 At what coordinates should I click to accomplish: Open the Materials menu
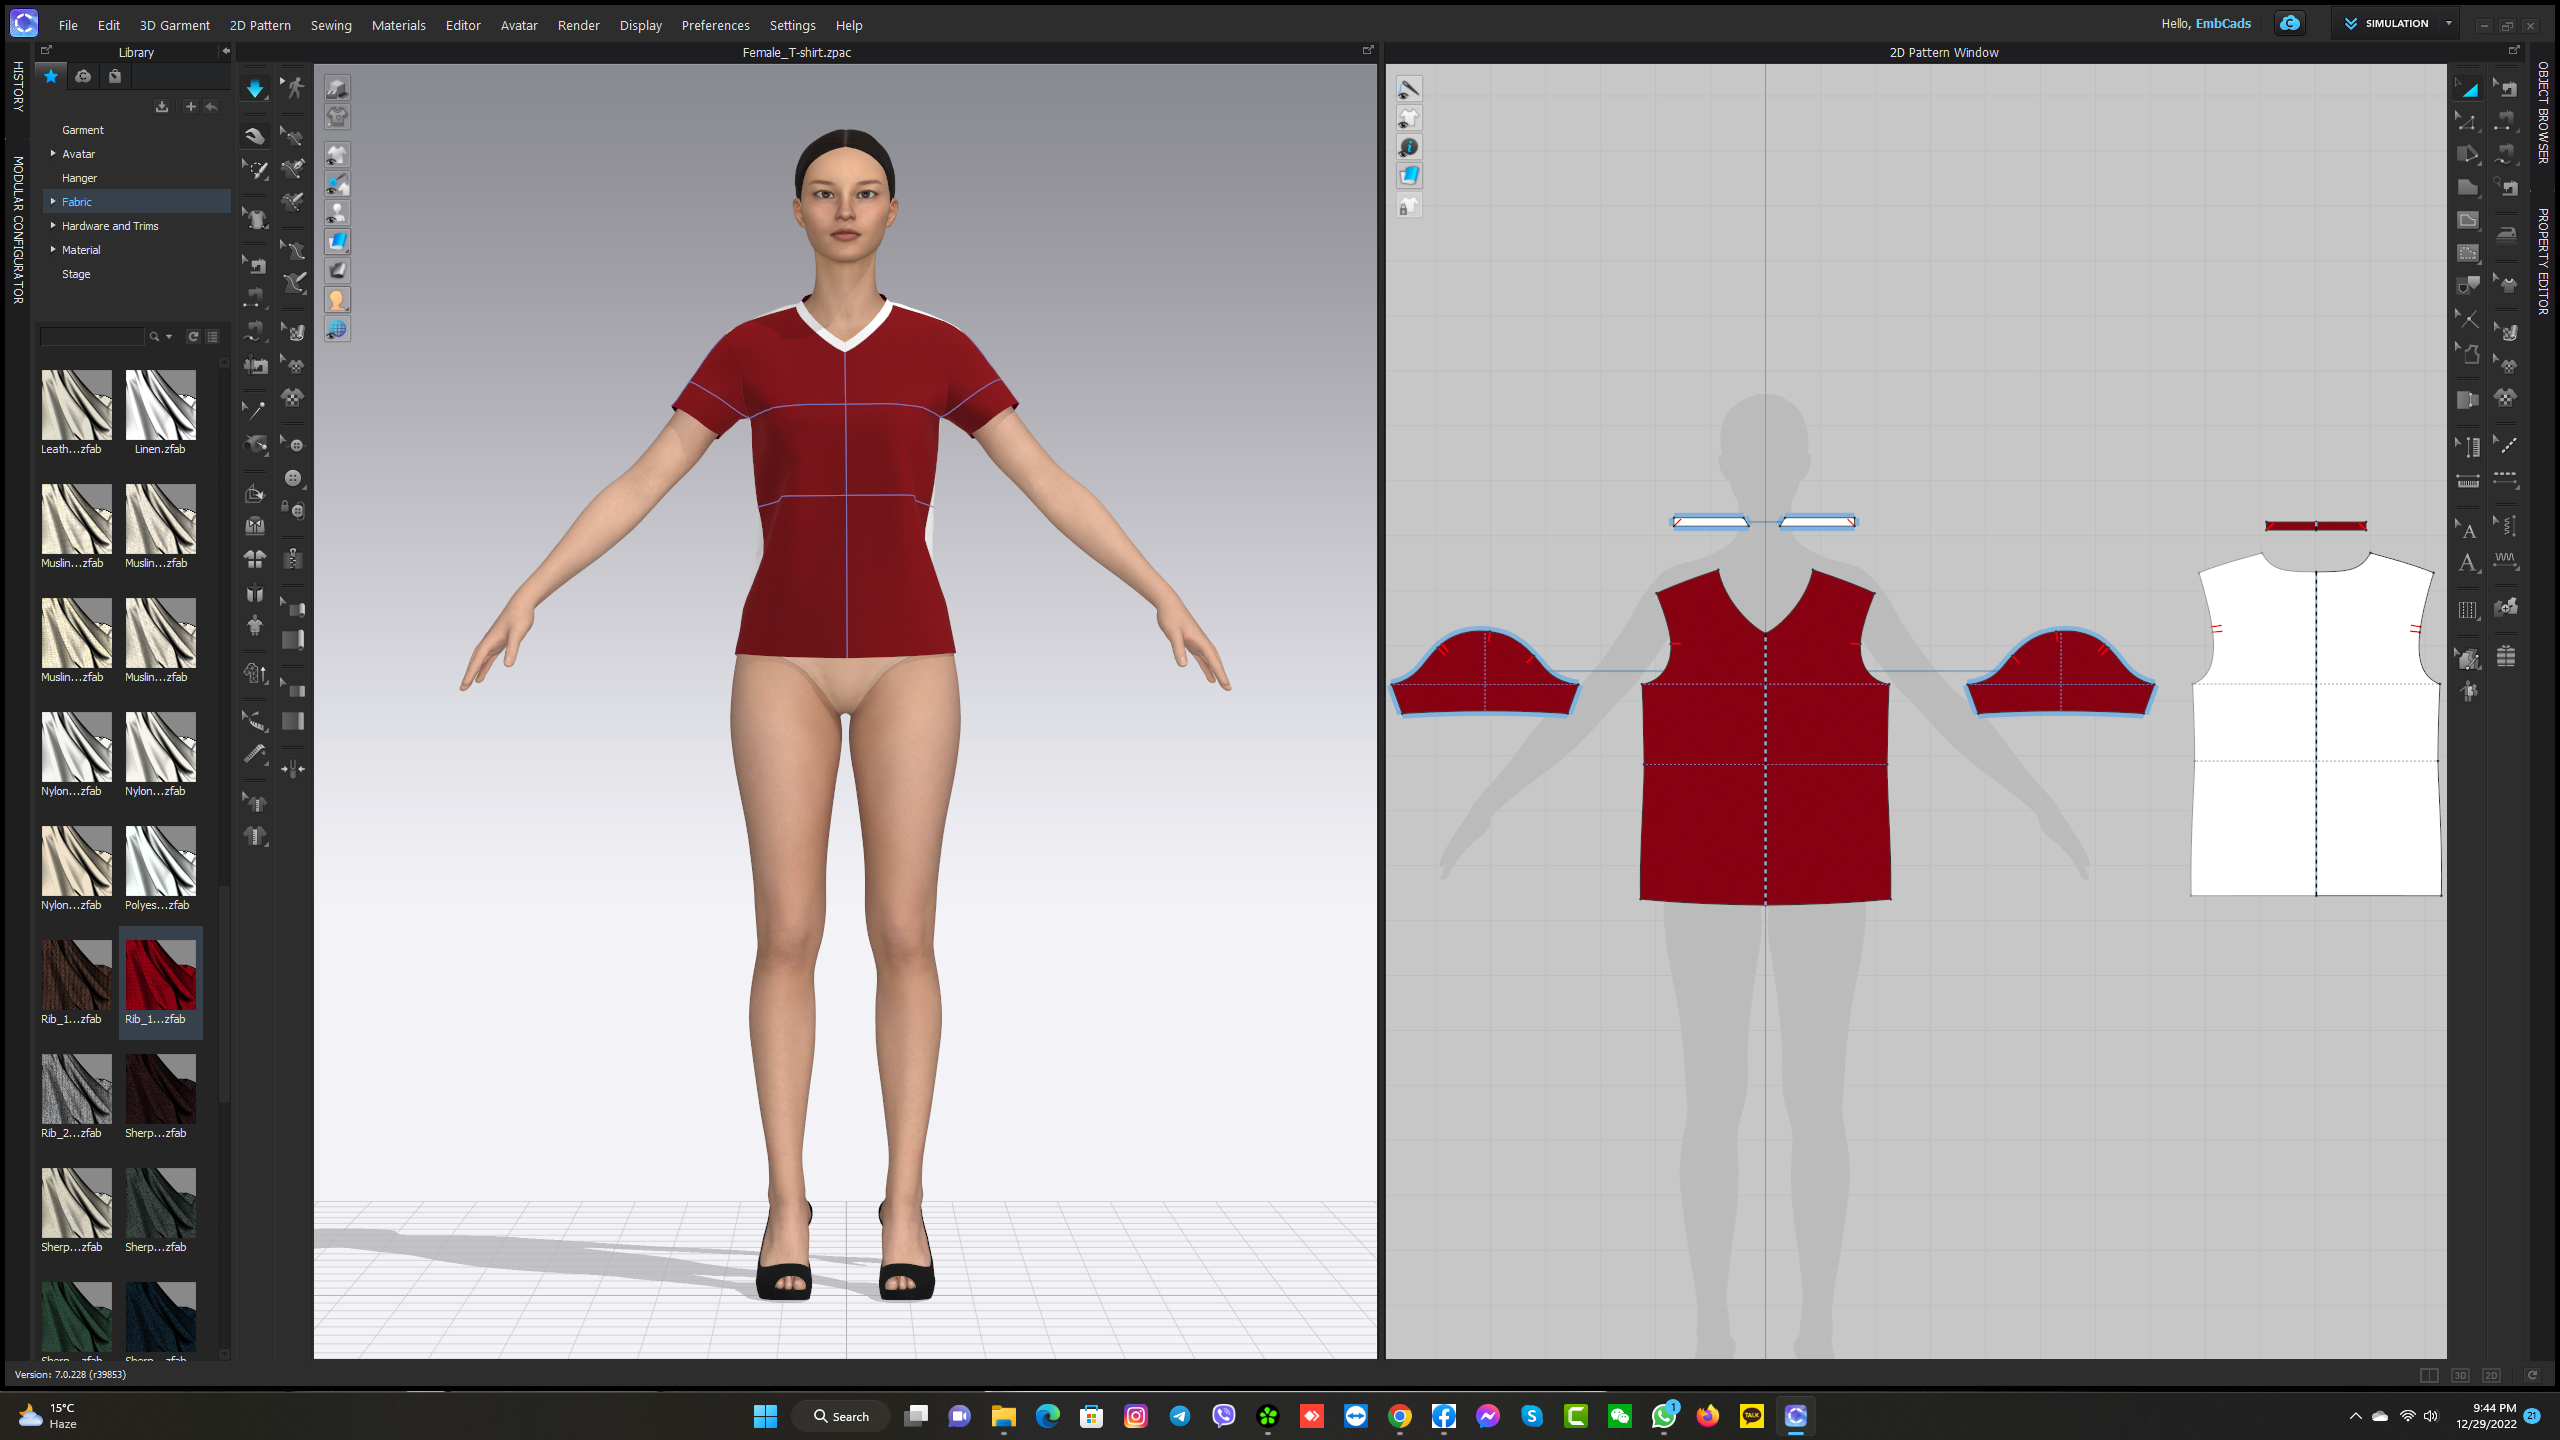coord(398,25)
